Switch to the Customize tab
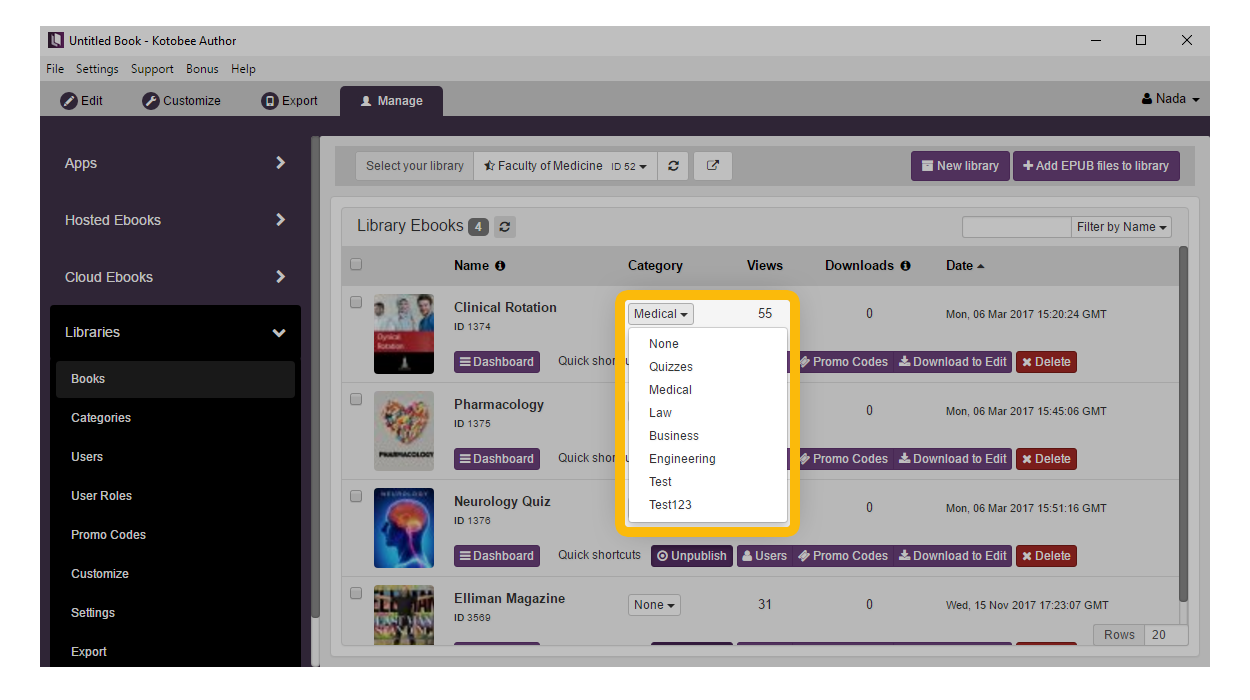The height and width of the screenshot is (700, 1250). pos(182,101)
